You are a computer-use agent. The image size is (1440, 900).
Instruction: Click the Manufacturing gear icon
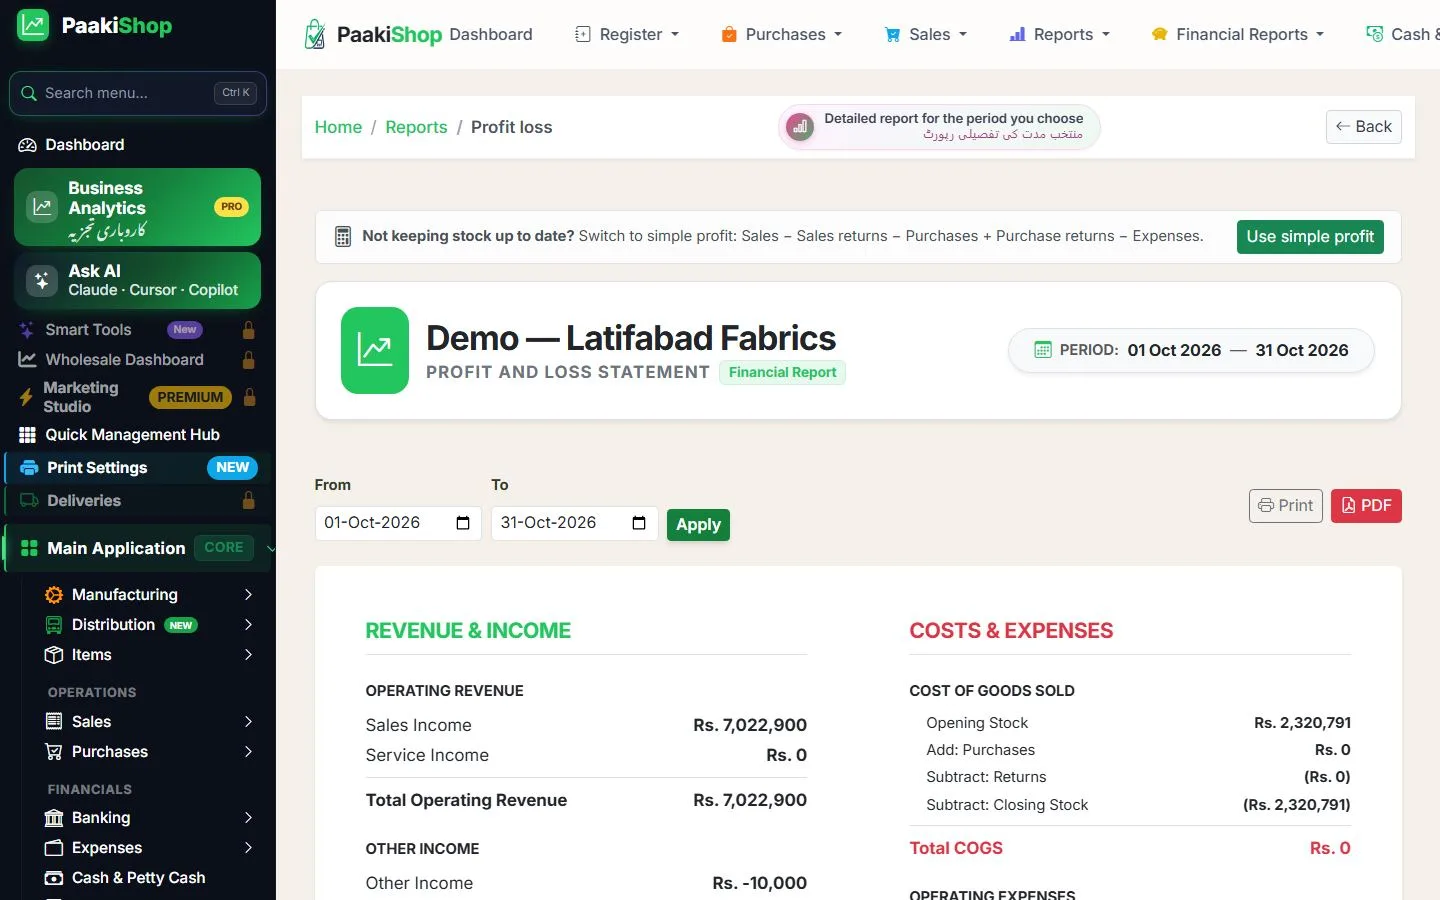54,595
